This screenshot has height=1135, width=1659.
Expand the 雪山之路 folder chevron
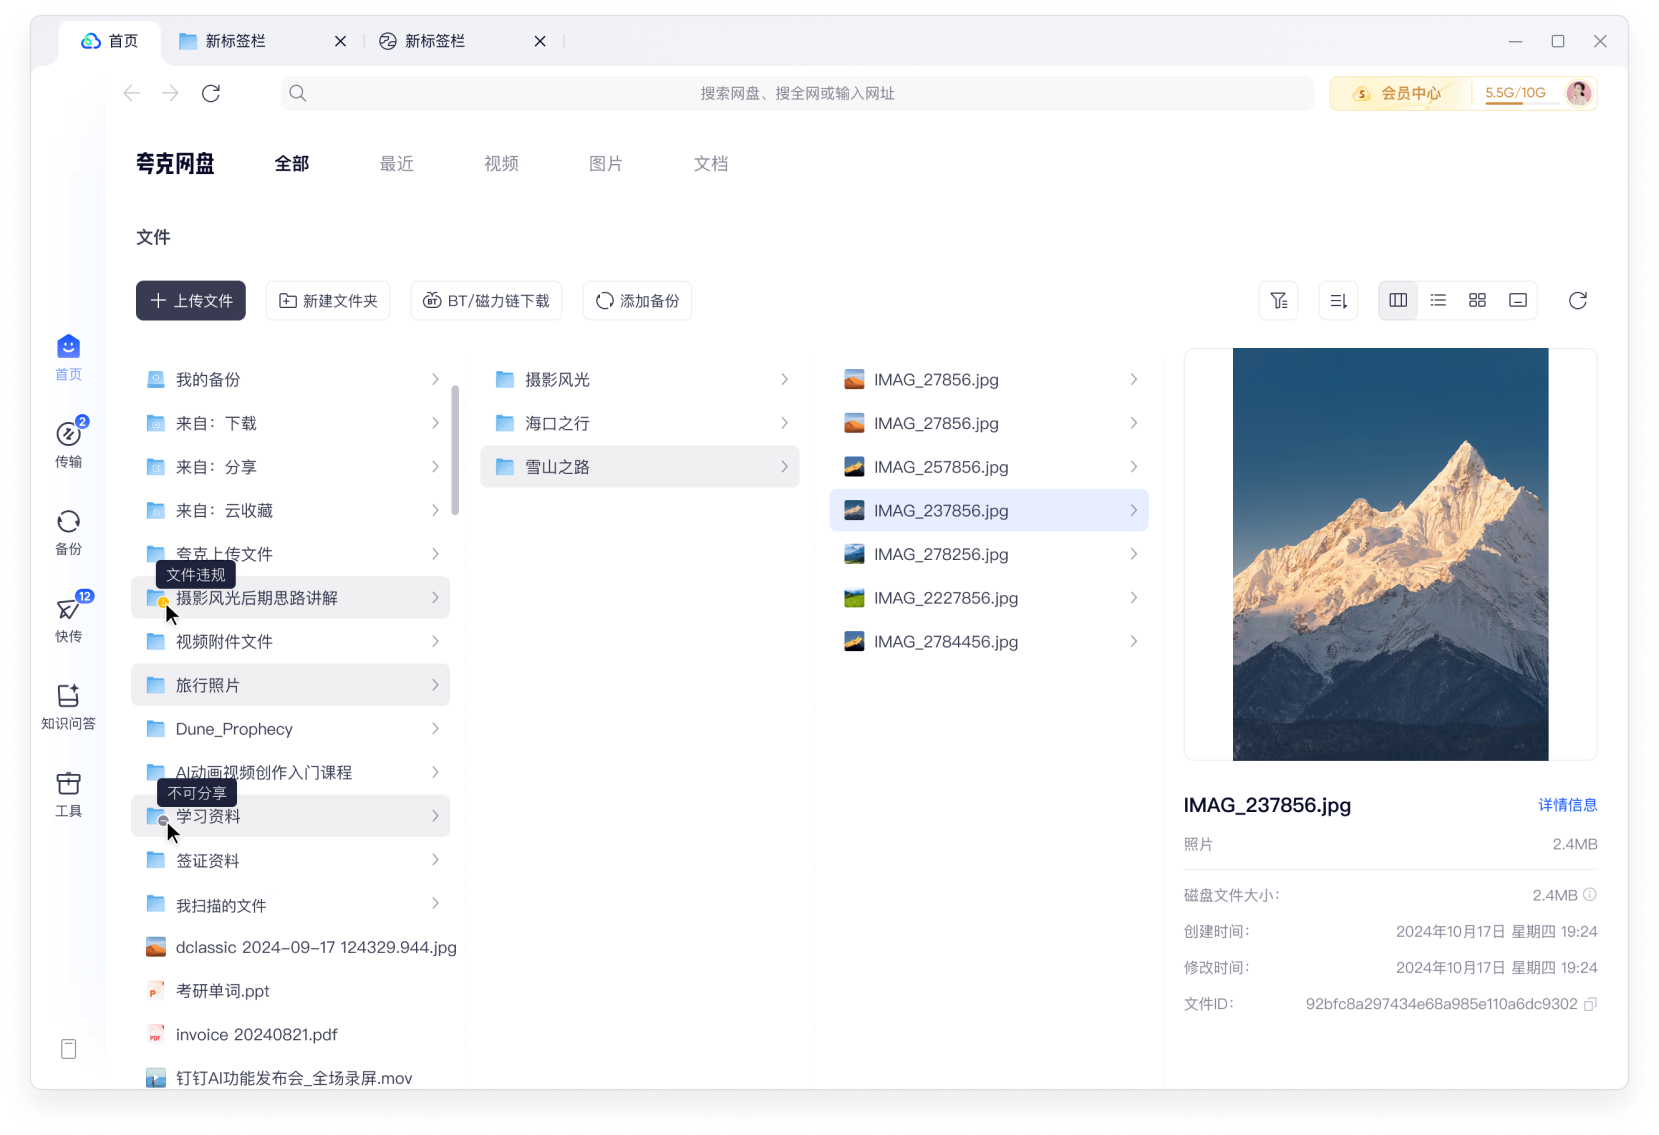784,467
